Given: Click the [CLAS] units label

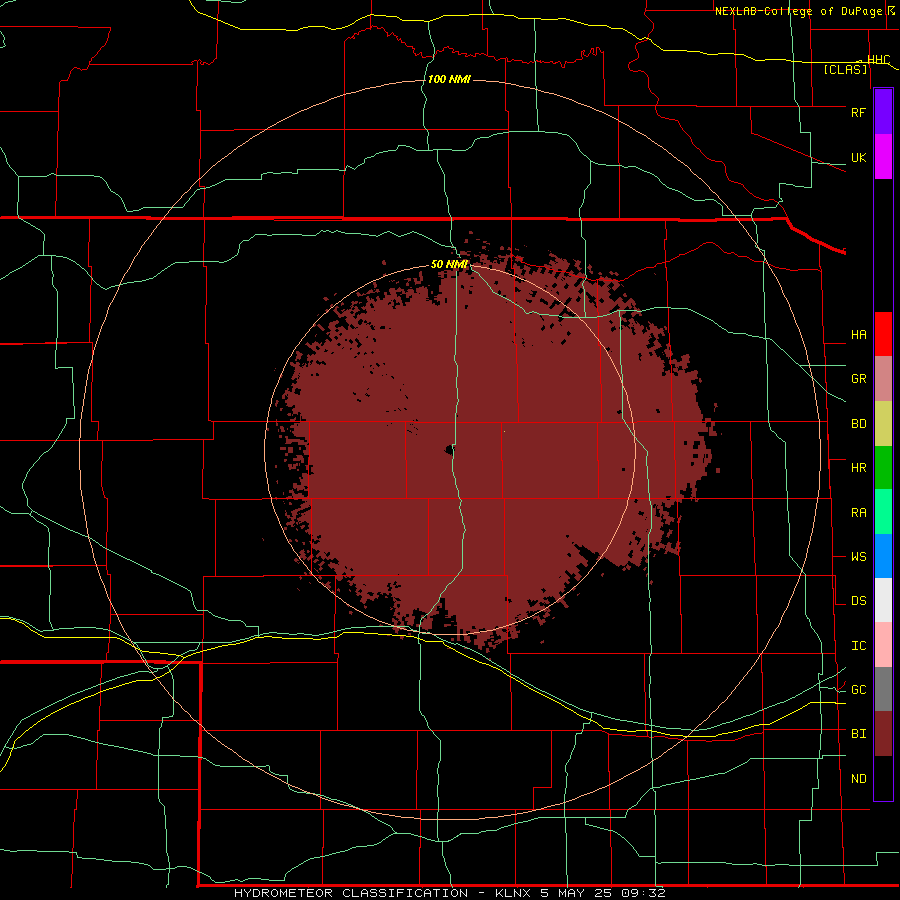Looking at the screenshot, I should 845,69.
